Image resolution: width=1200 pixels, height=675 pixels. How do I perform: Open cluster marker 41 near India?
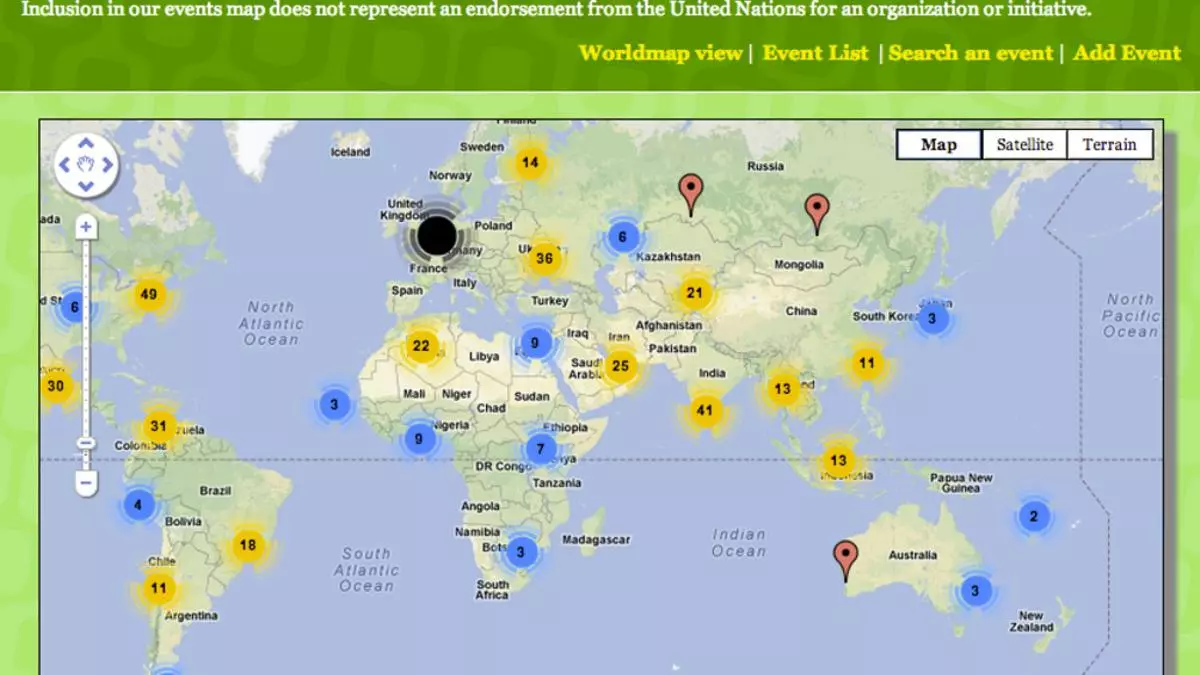706,410
